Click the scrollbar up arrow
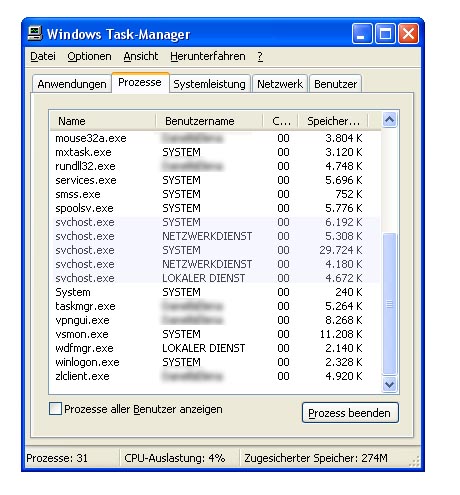 (x=389, y=119)
